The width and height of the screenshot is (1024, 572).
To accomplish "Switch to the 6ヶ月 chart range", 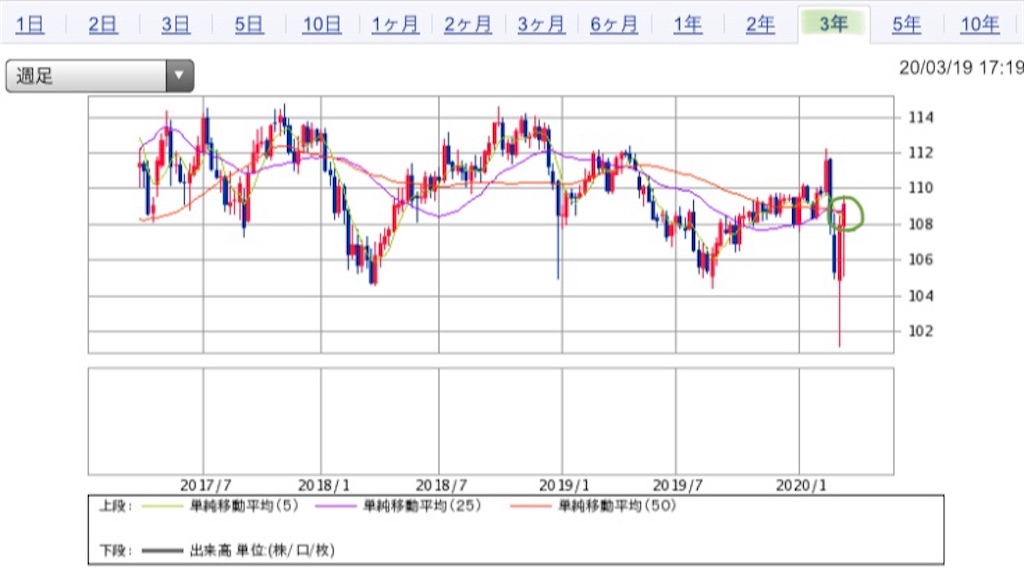I will 614,25.
